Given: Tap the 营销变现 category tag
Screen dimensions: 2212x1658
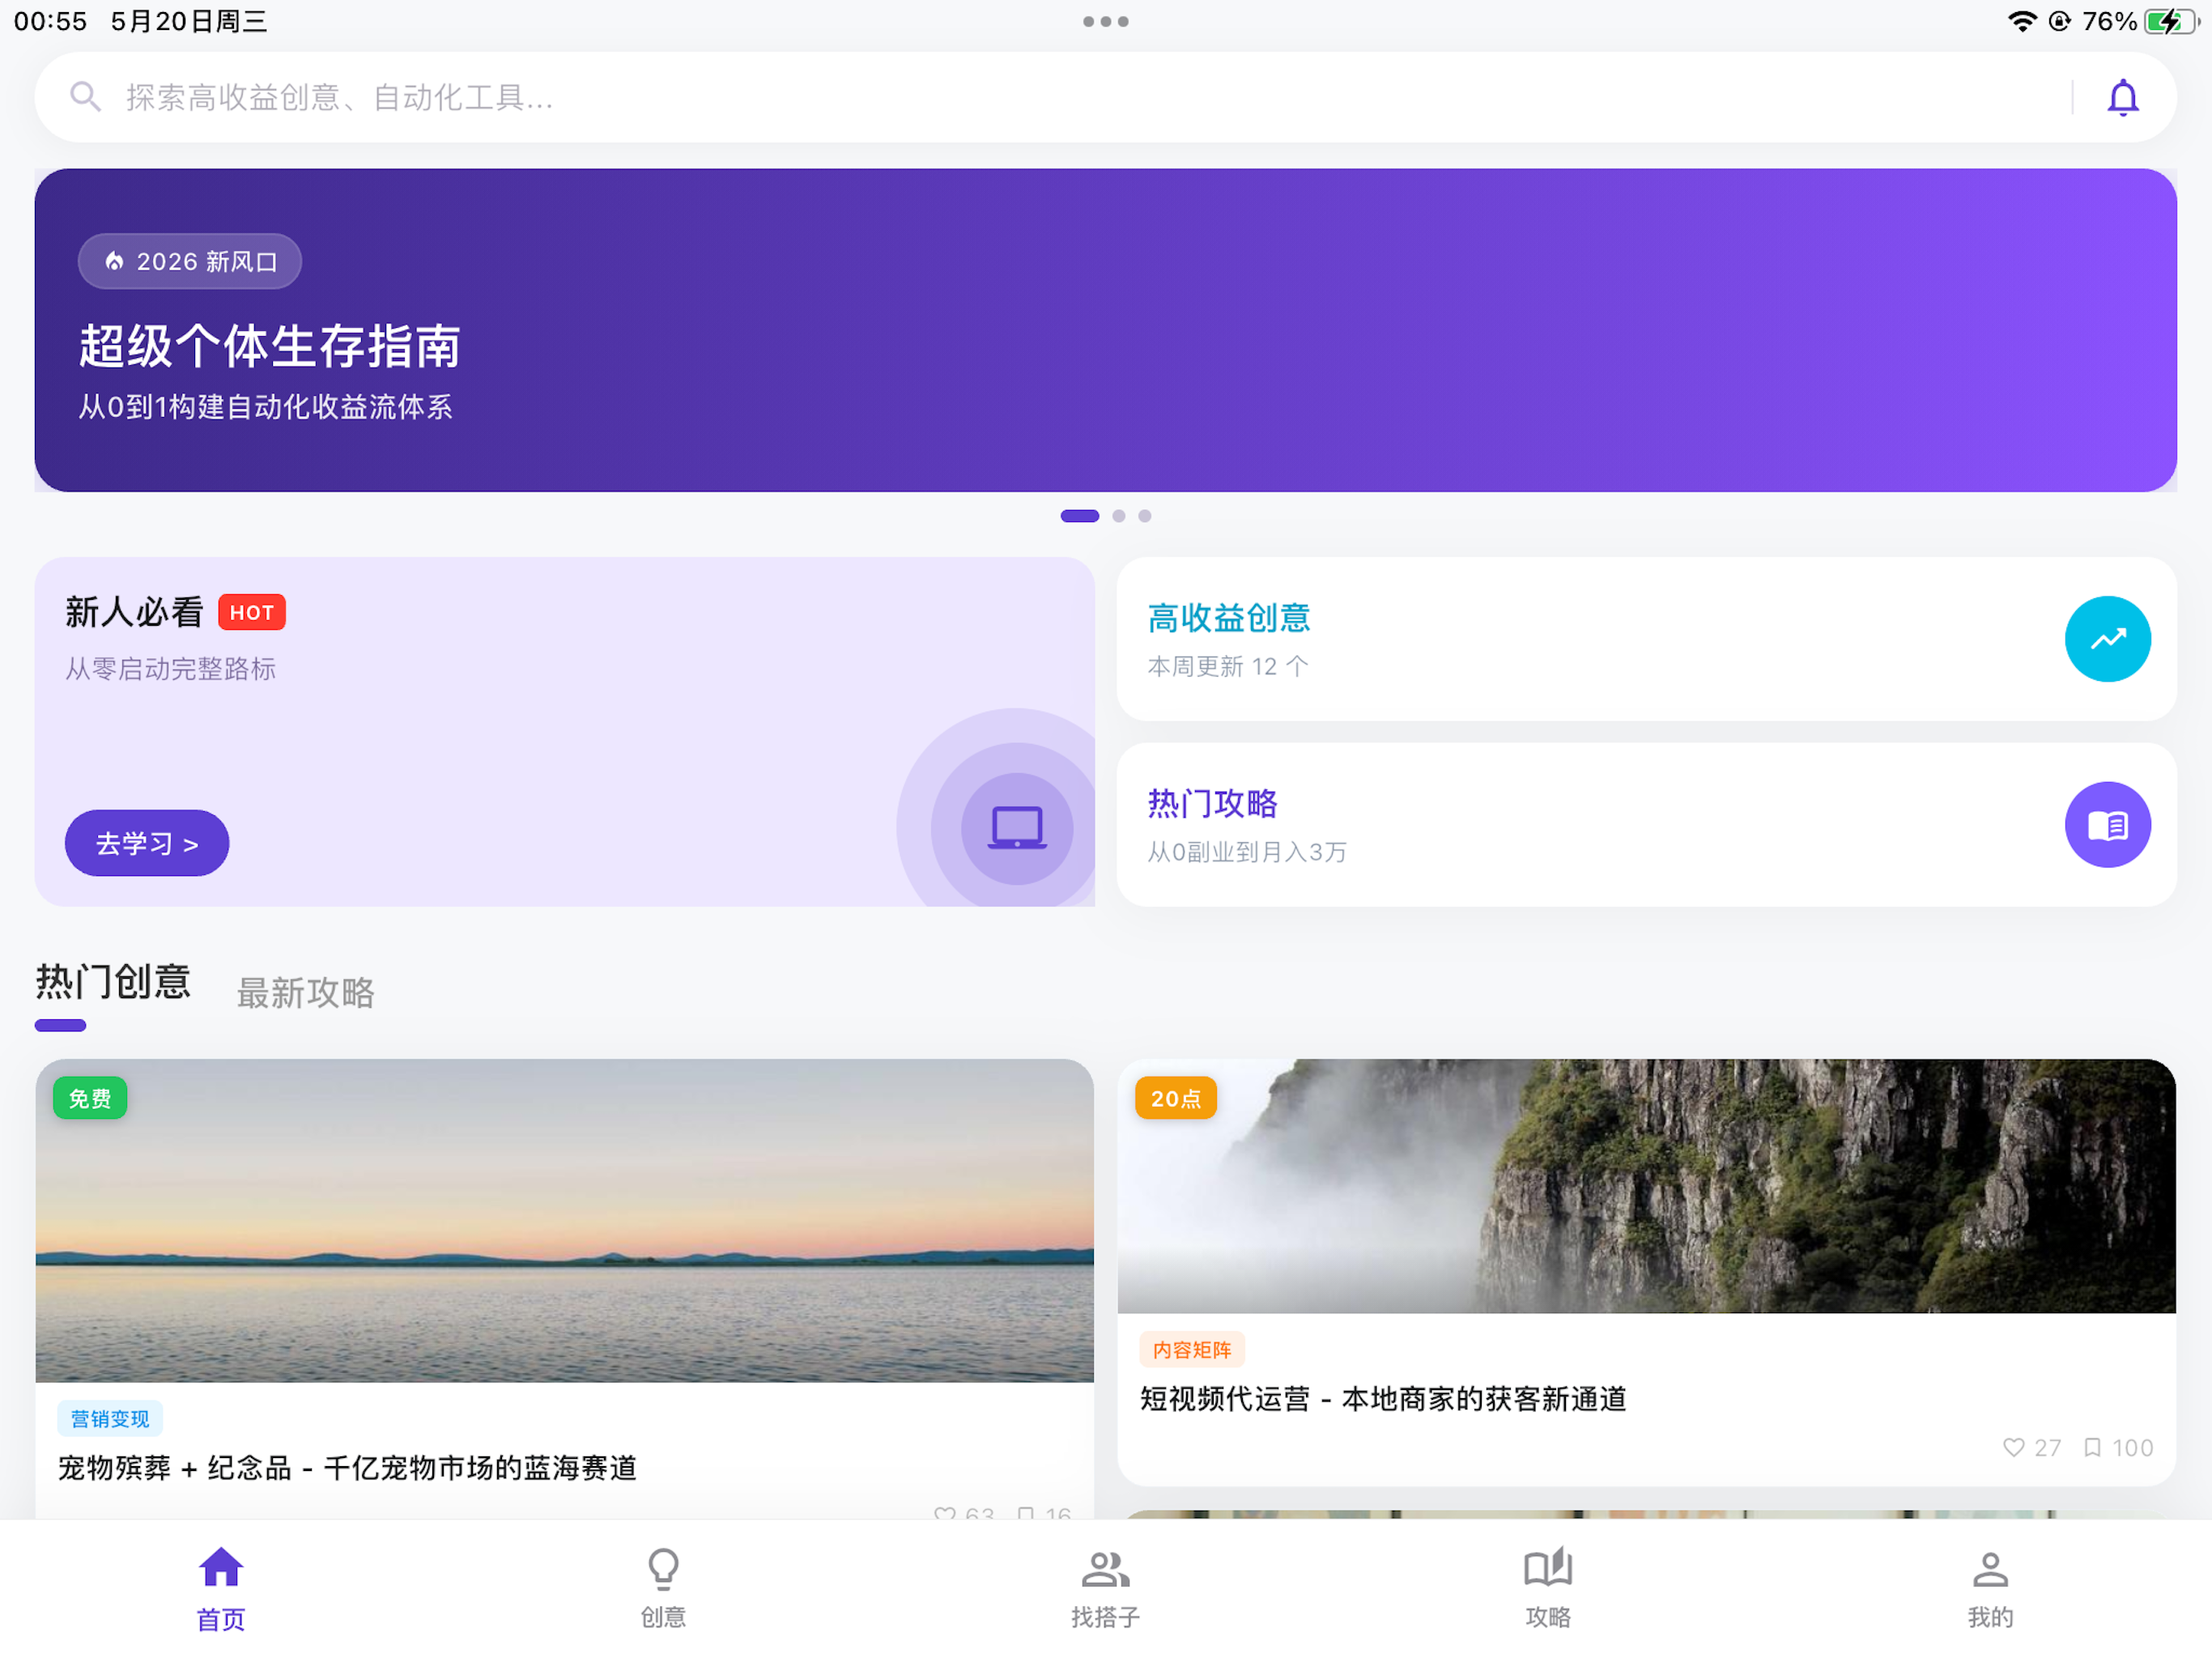Looking at the screenshot, I should 110,1418.
